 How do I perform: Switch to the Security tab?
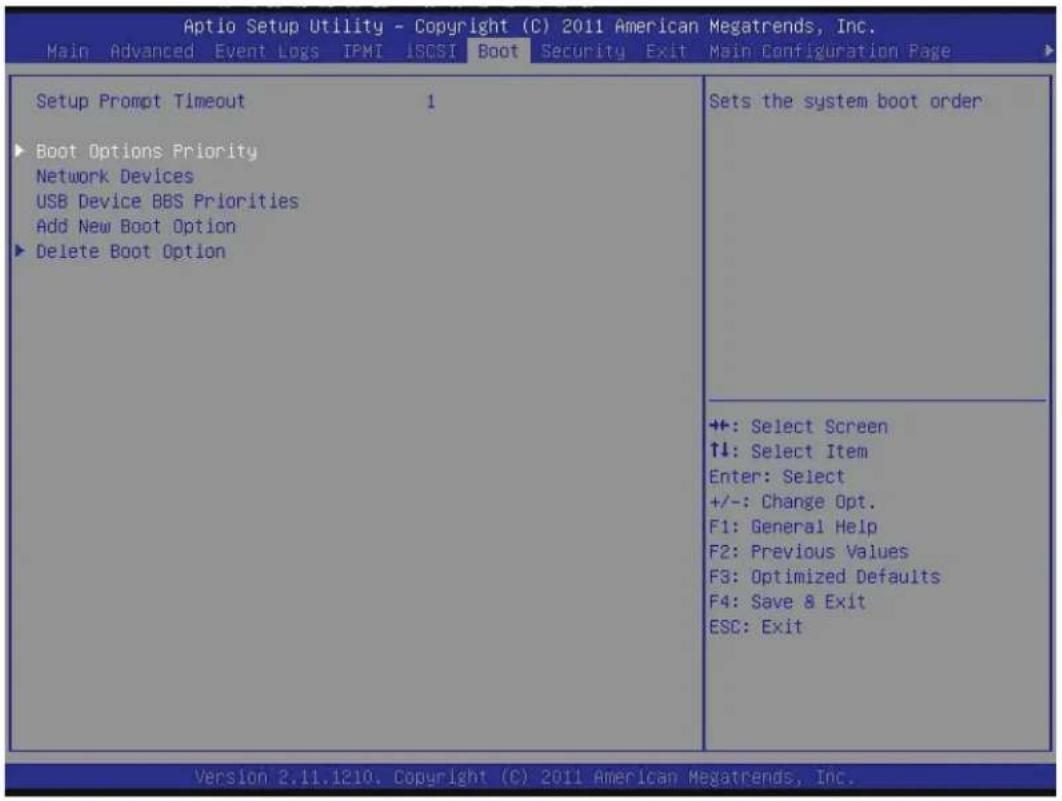point(583,51)
